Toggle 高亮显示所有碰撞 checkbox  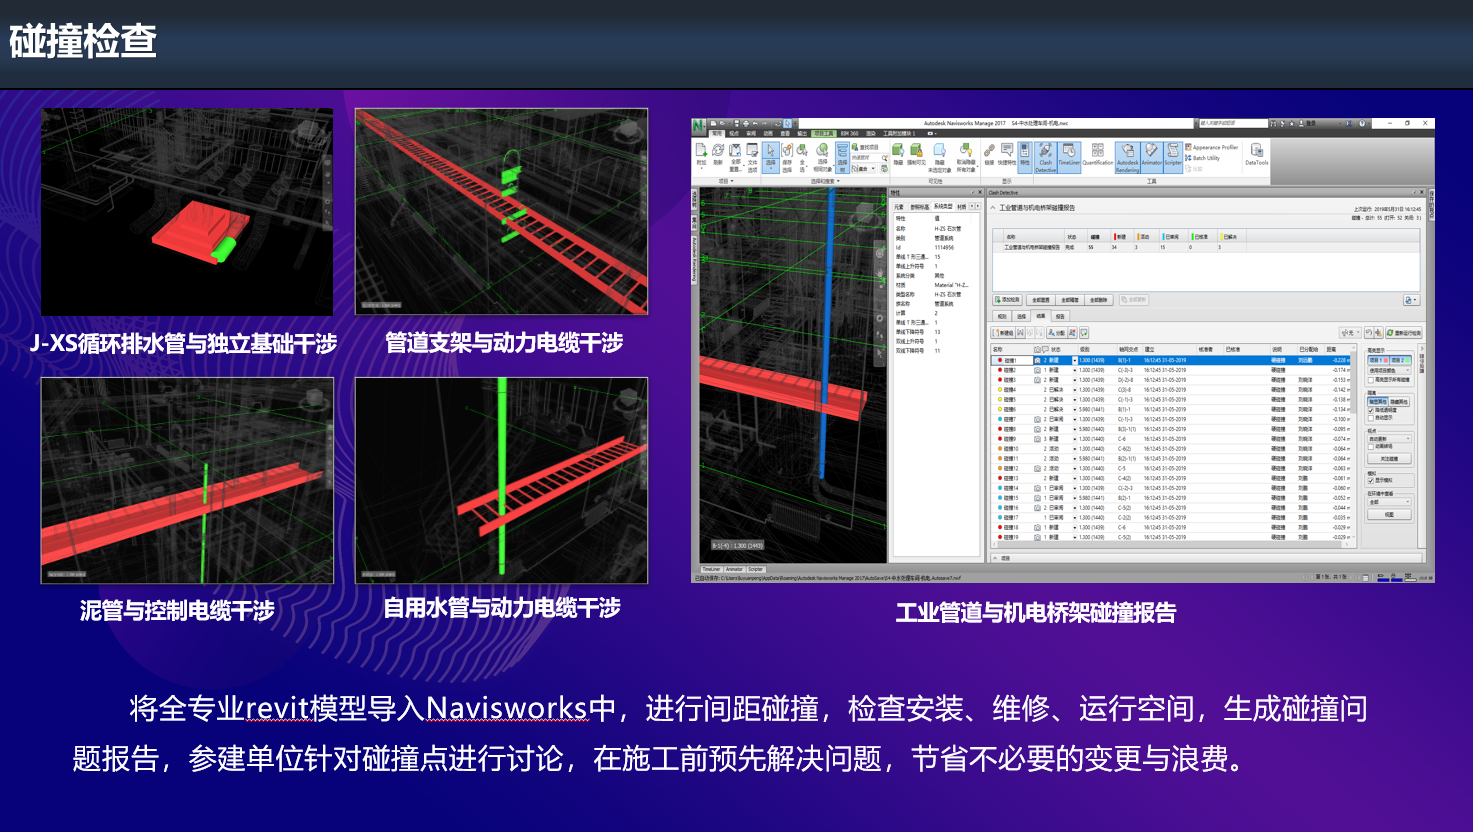click(x=1371, y=380)
